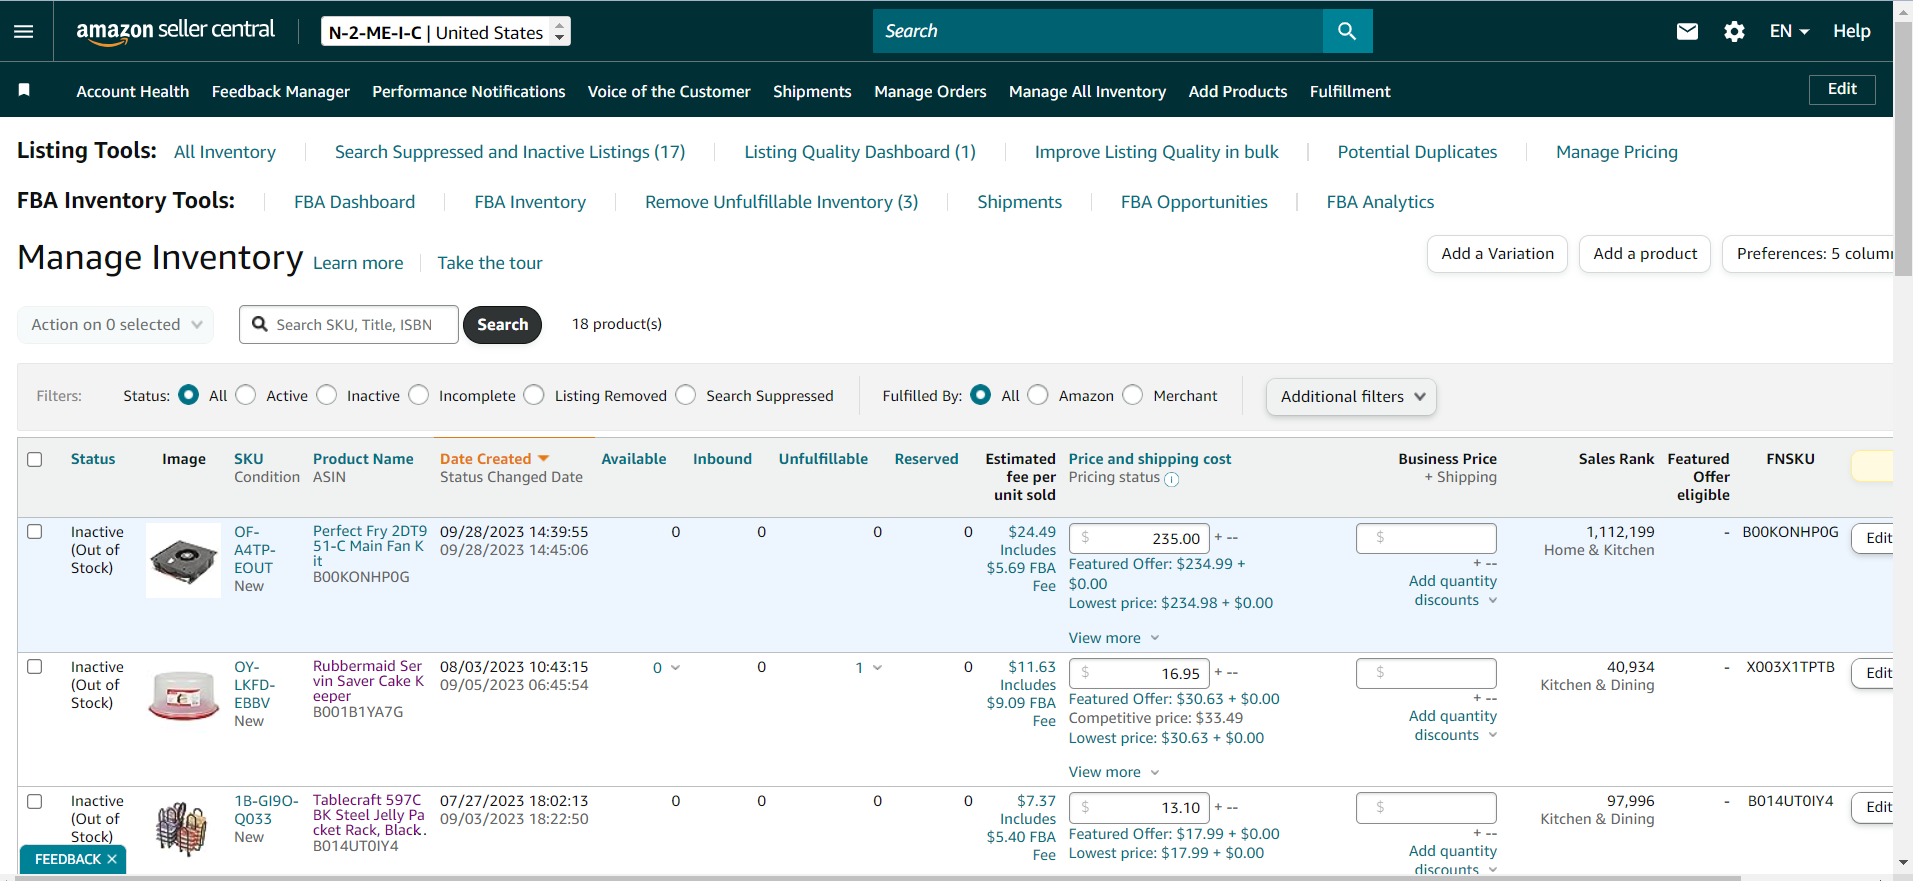Viewport: 1913px width, 881px height.
Task: Expand View more for the fan kit row
Action: pos(1114,638)
